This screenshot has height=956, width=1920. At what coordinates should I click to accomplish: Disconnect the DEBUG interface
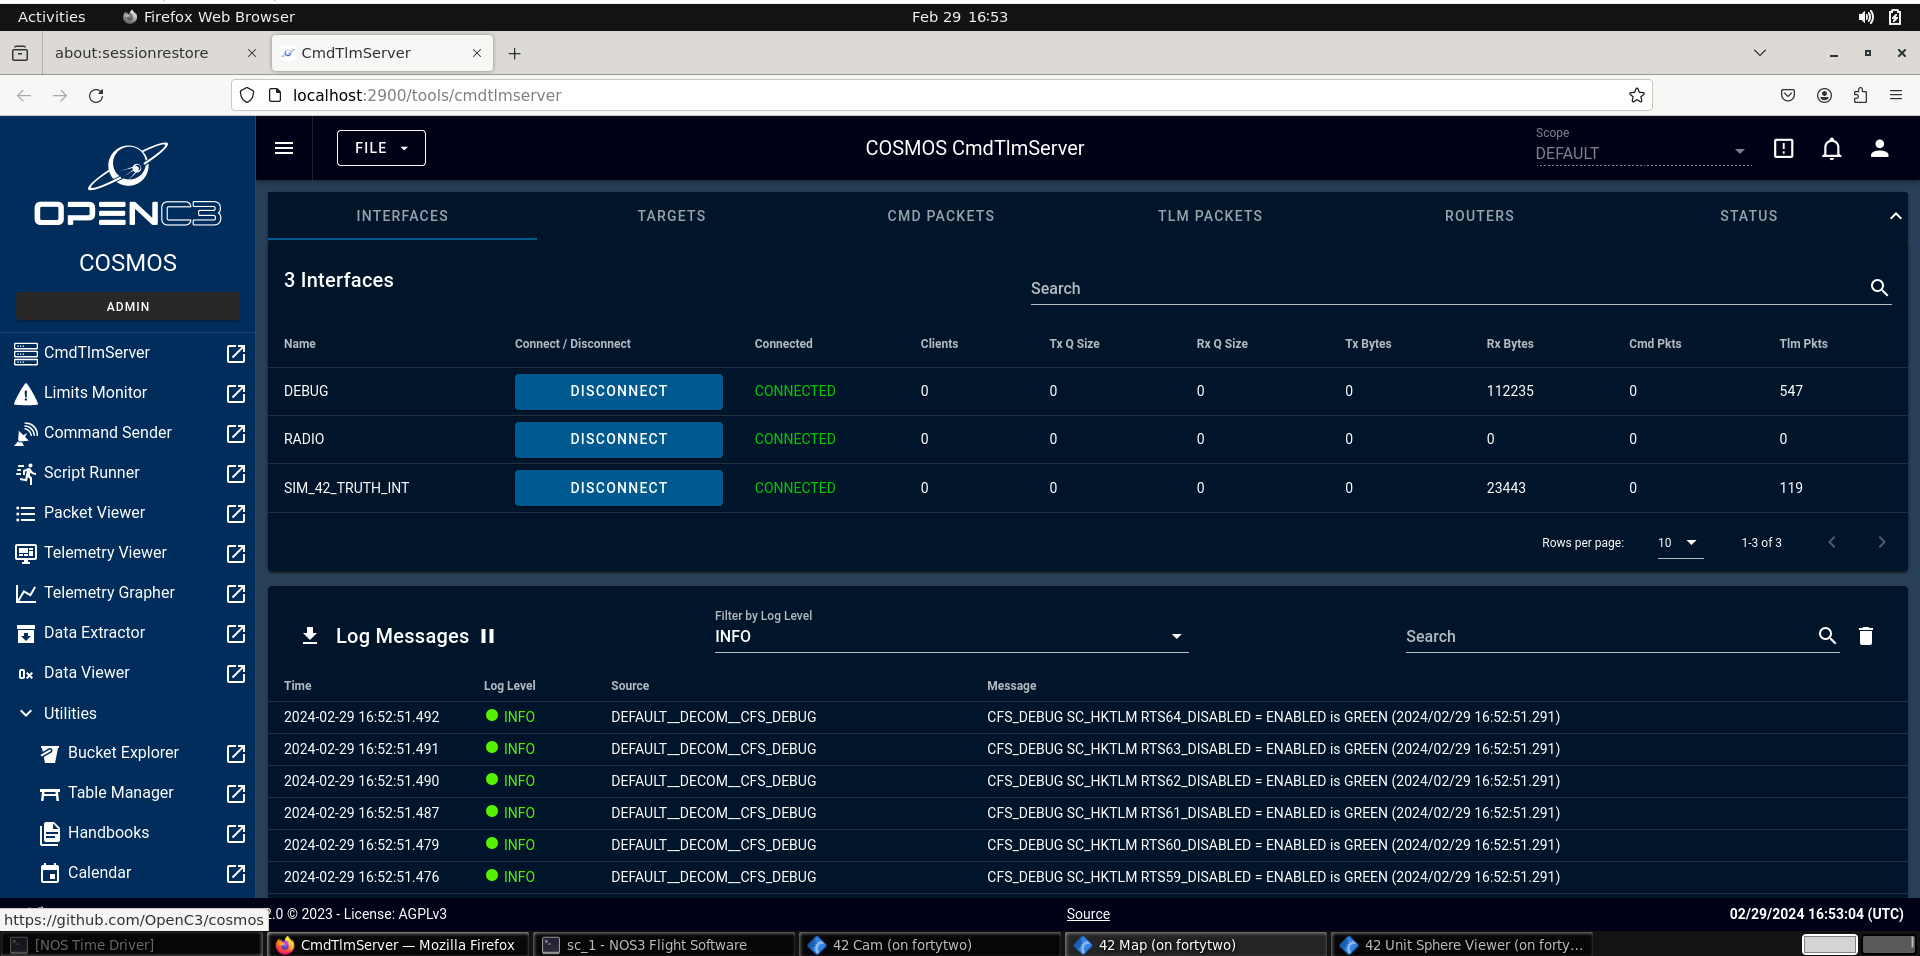[x=619, y=391]
